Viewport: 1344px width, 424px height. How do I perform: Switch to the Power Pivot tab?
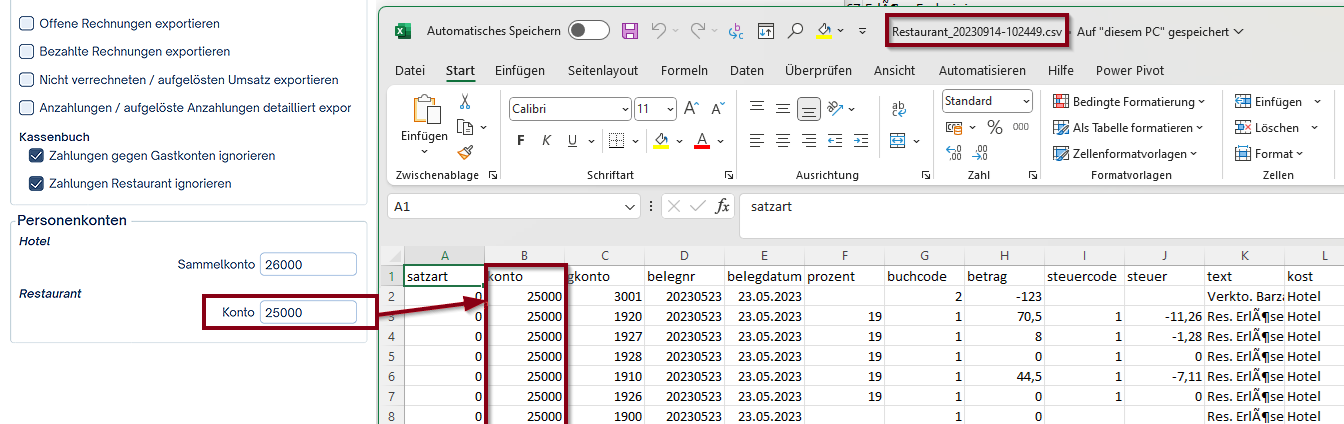[1130, 70]
